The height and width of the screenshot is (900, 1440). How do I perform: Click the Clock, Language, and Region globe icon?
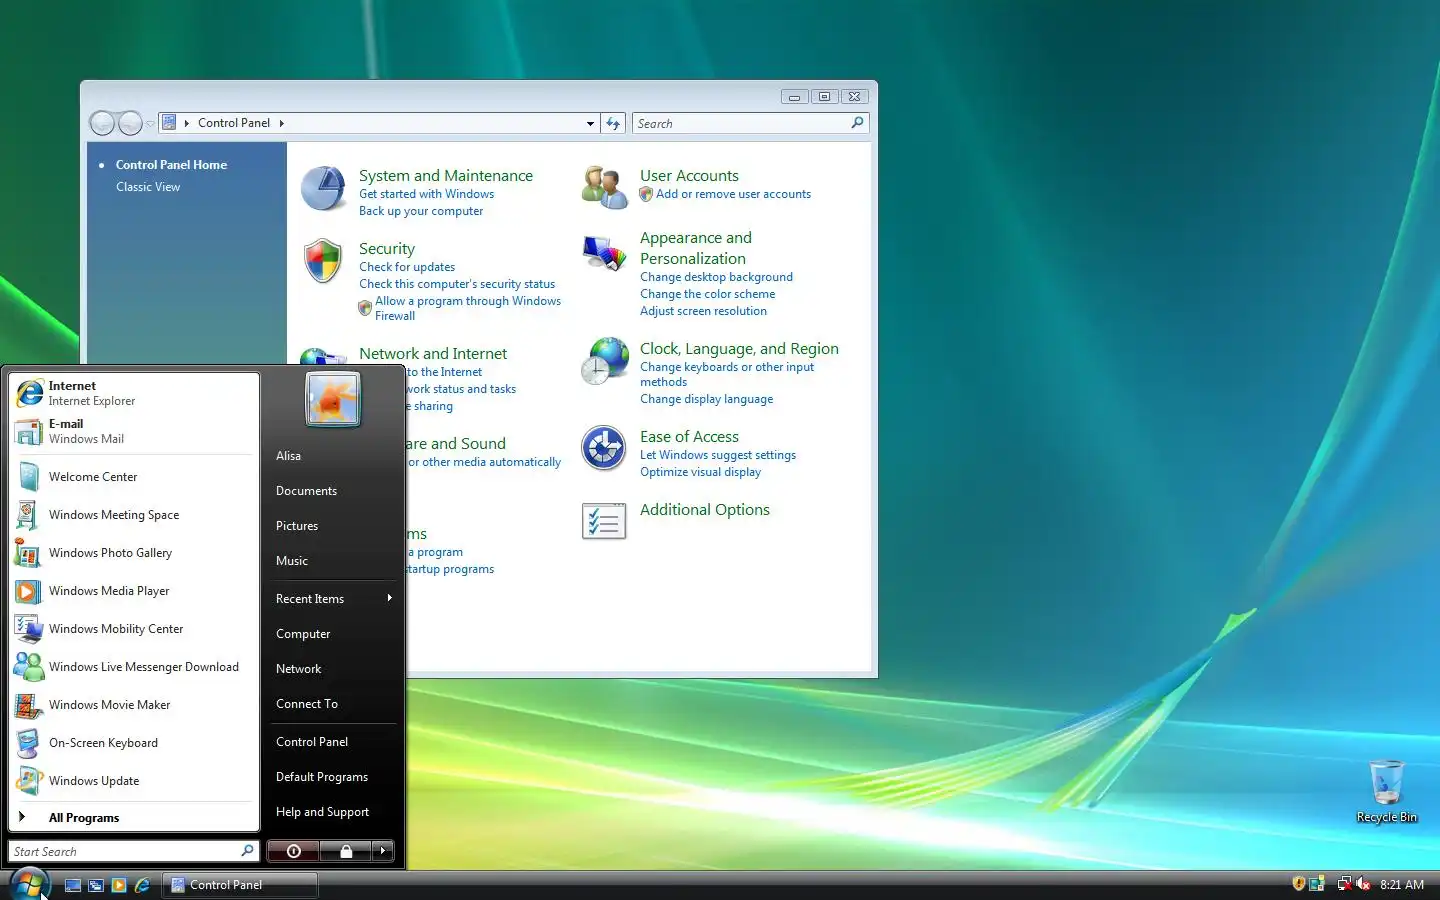pos(604,361)
